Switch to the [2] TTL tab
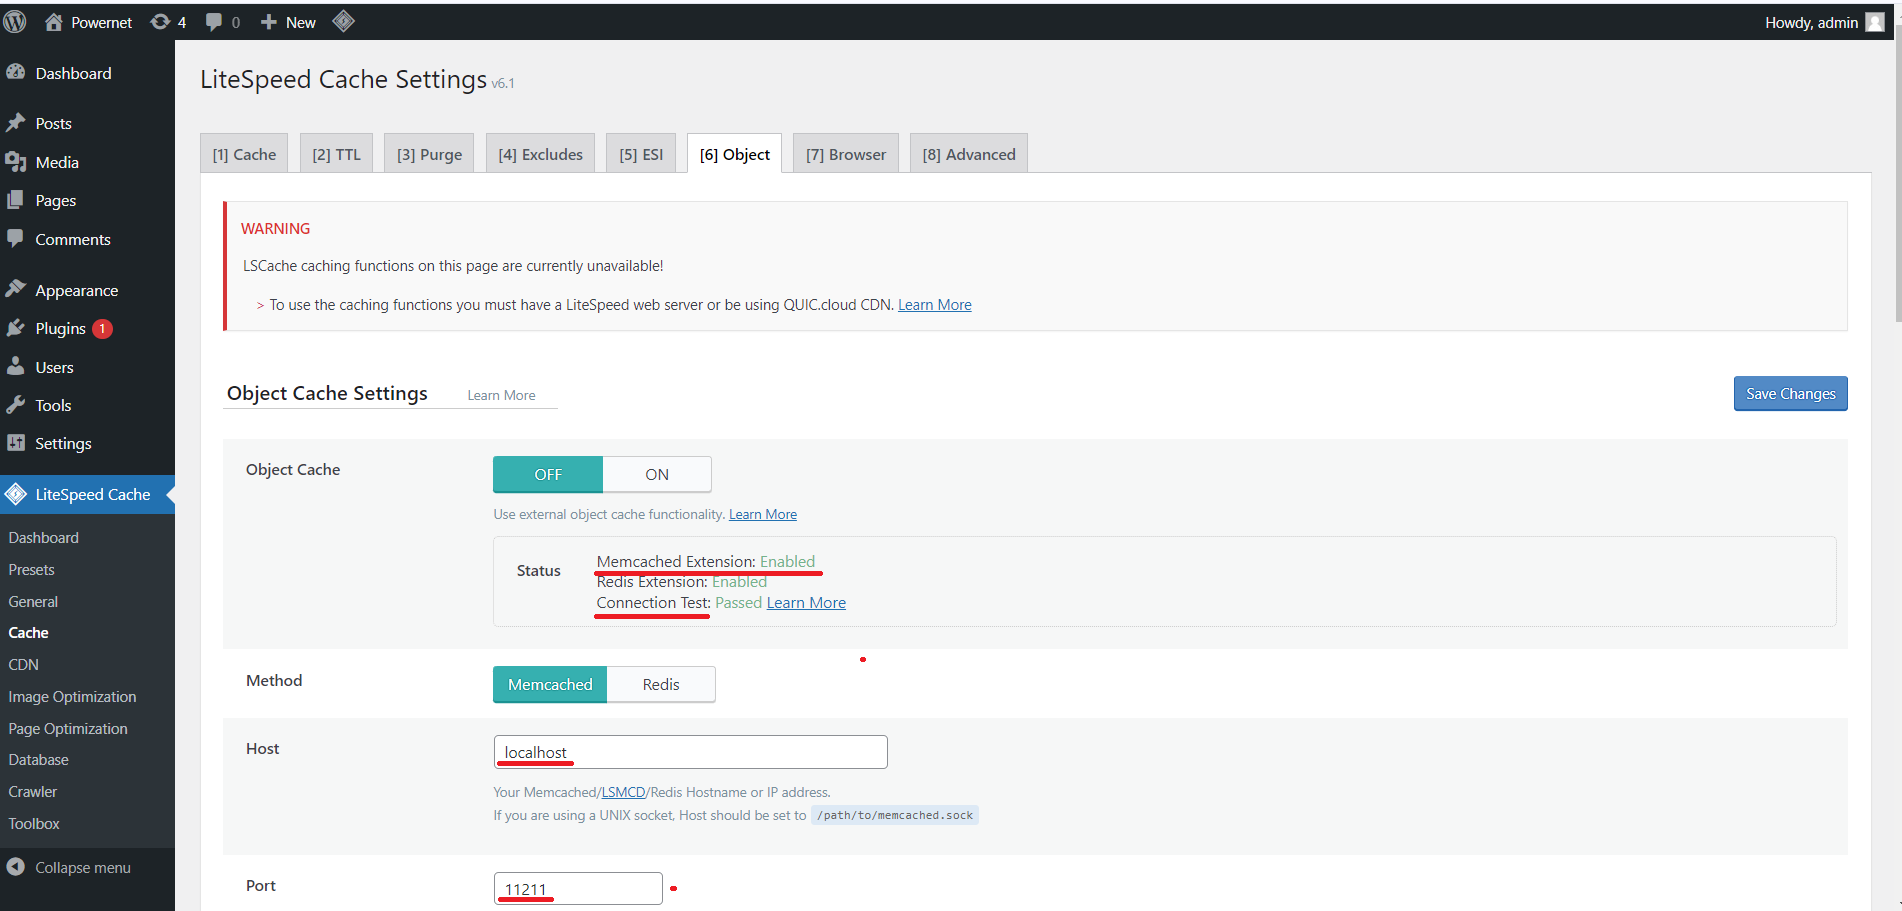The image size is (1902, 911). point(337,154)
